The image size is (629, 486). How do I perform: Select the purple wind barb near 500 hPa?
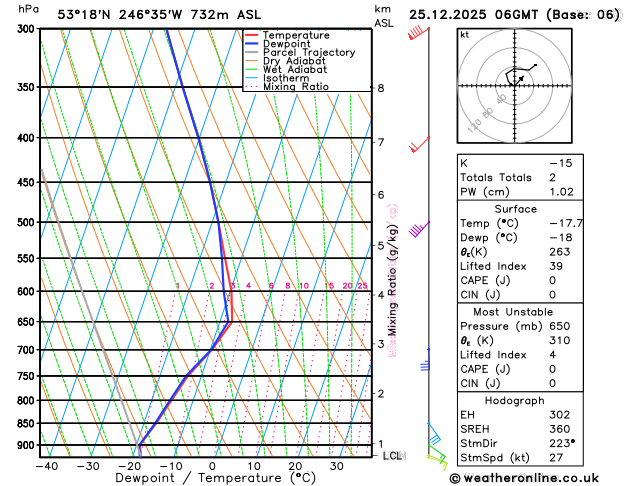(419, 229)
